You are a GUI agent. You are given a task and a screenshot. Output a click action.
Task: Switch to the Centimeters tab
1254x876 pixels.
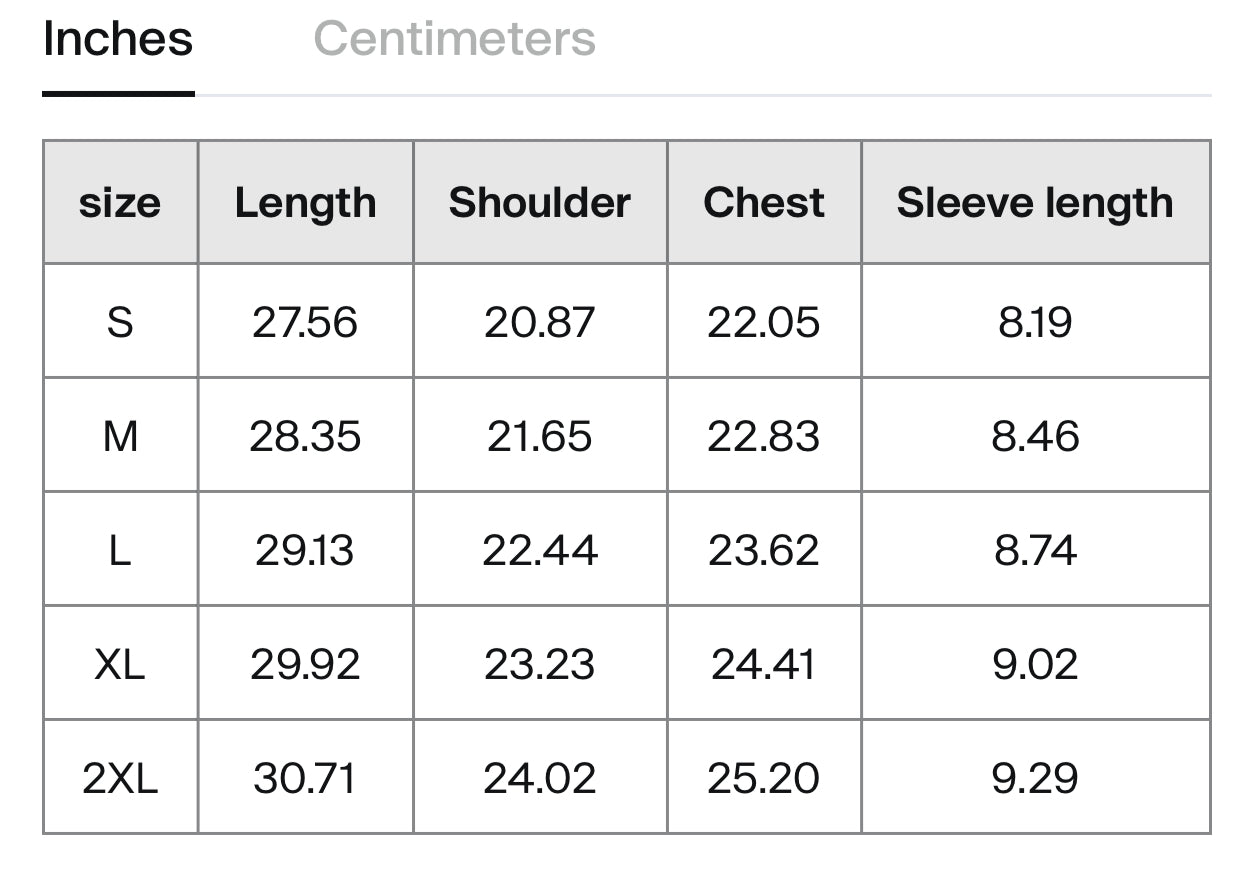[454, 40]
